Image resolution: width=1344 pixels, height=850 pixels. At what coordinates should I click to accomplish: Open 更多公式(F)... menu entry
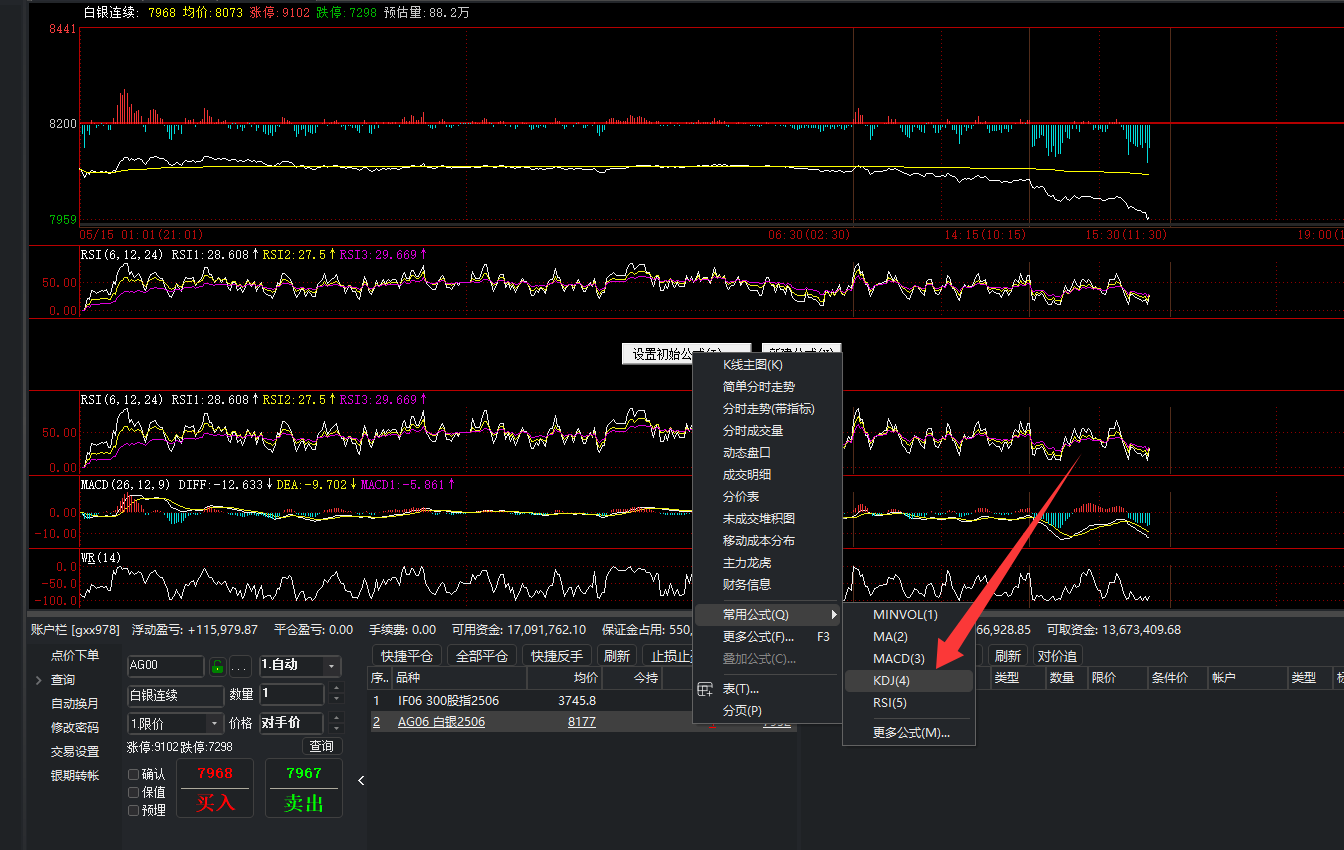click(x=768, y=637)
